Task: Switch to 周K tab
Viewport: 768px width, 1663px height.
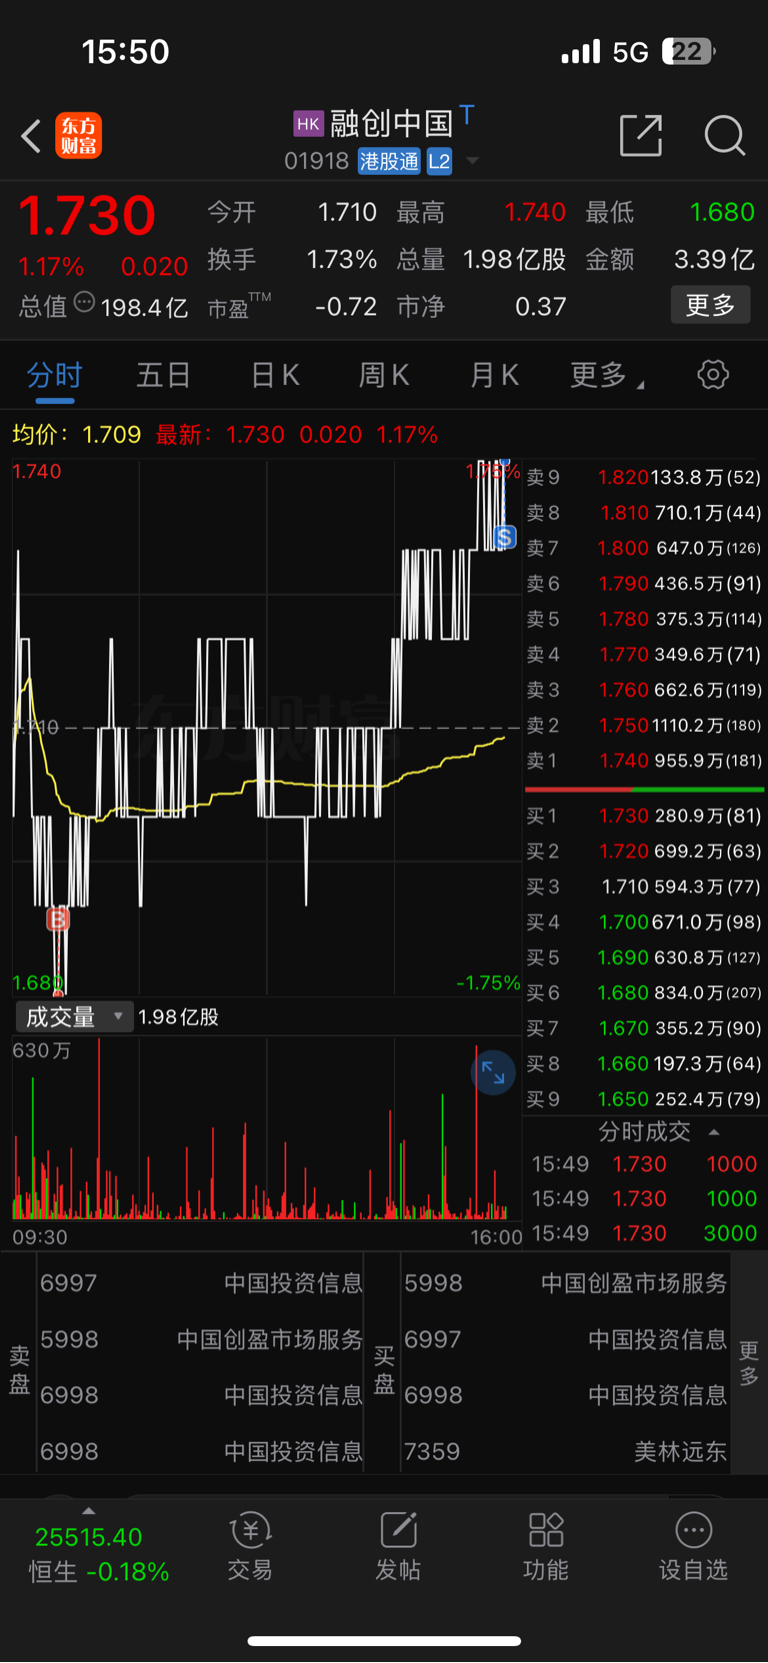Action: [x=384, y=375]
